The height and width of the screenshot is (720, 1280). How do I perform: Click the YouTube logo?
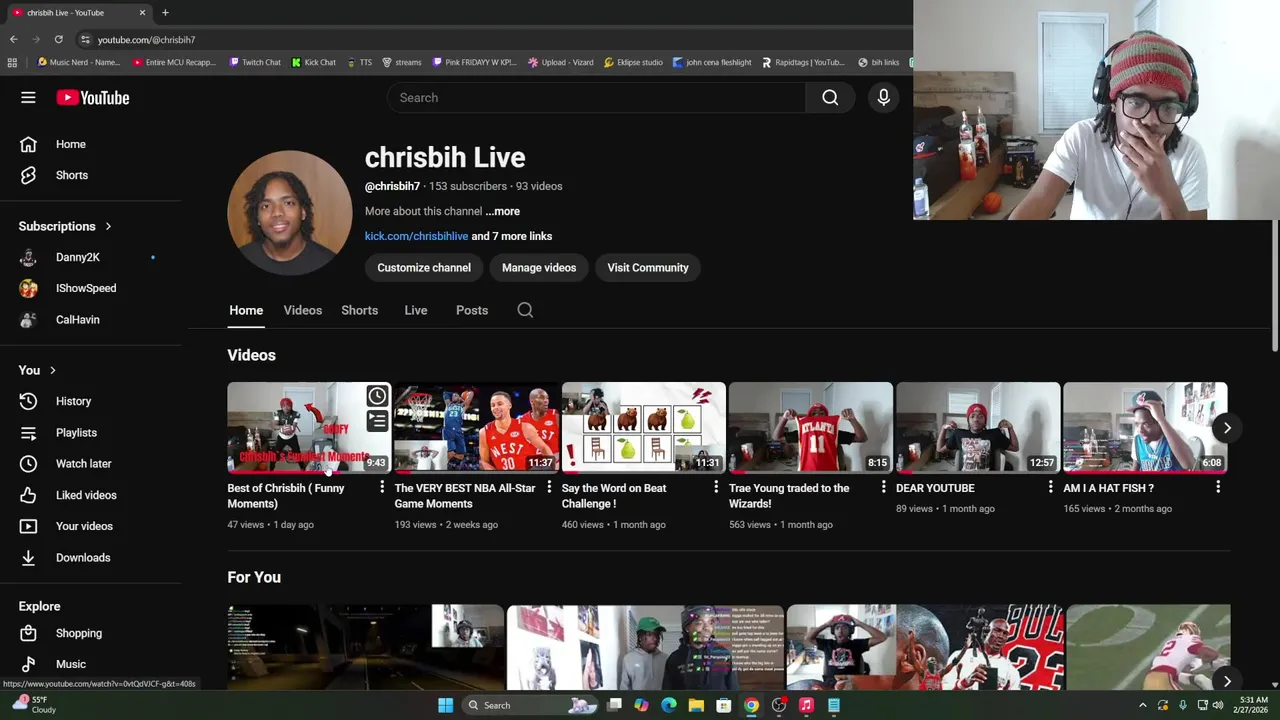click(x=93, y=97)
